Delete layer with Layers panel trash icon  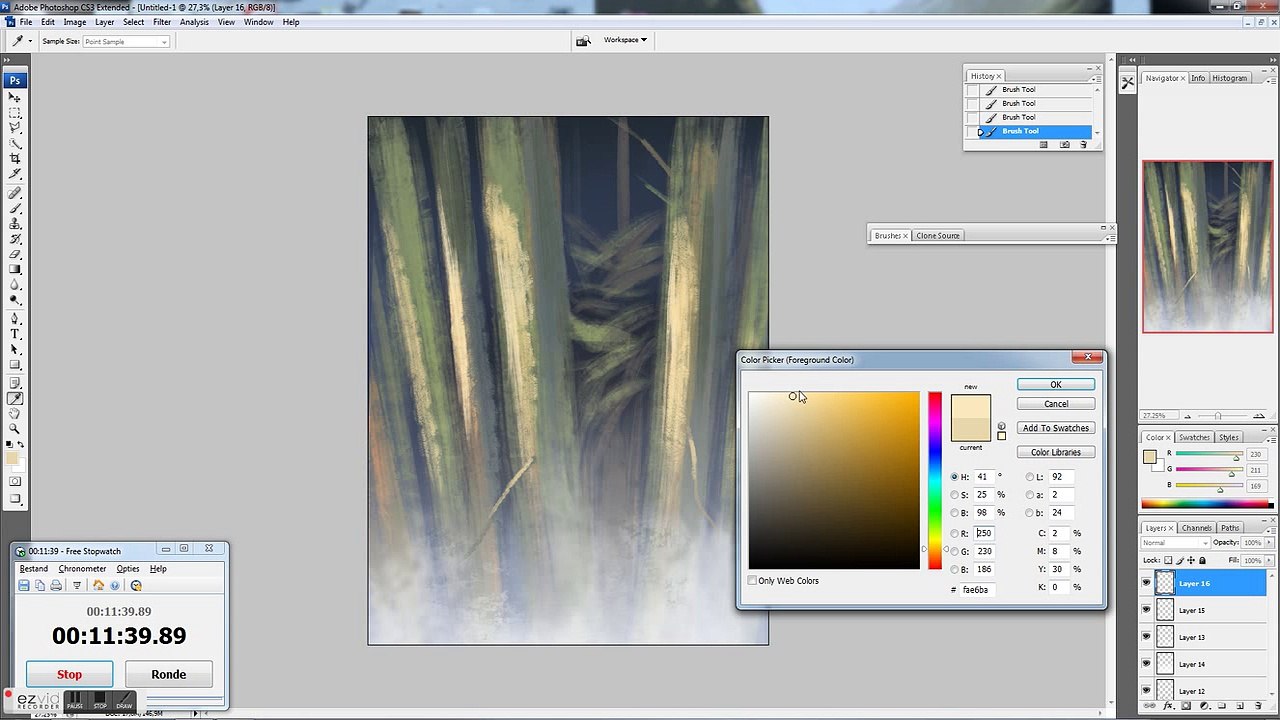pos(1260,706)
